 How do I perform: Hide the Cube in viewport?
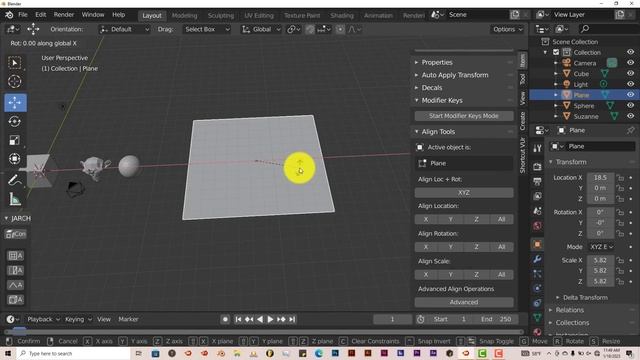point(630,73)
